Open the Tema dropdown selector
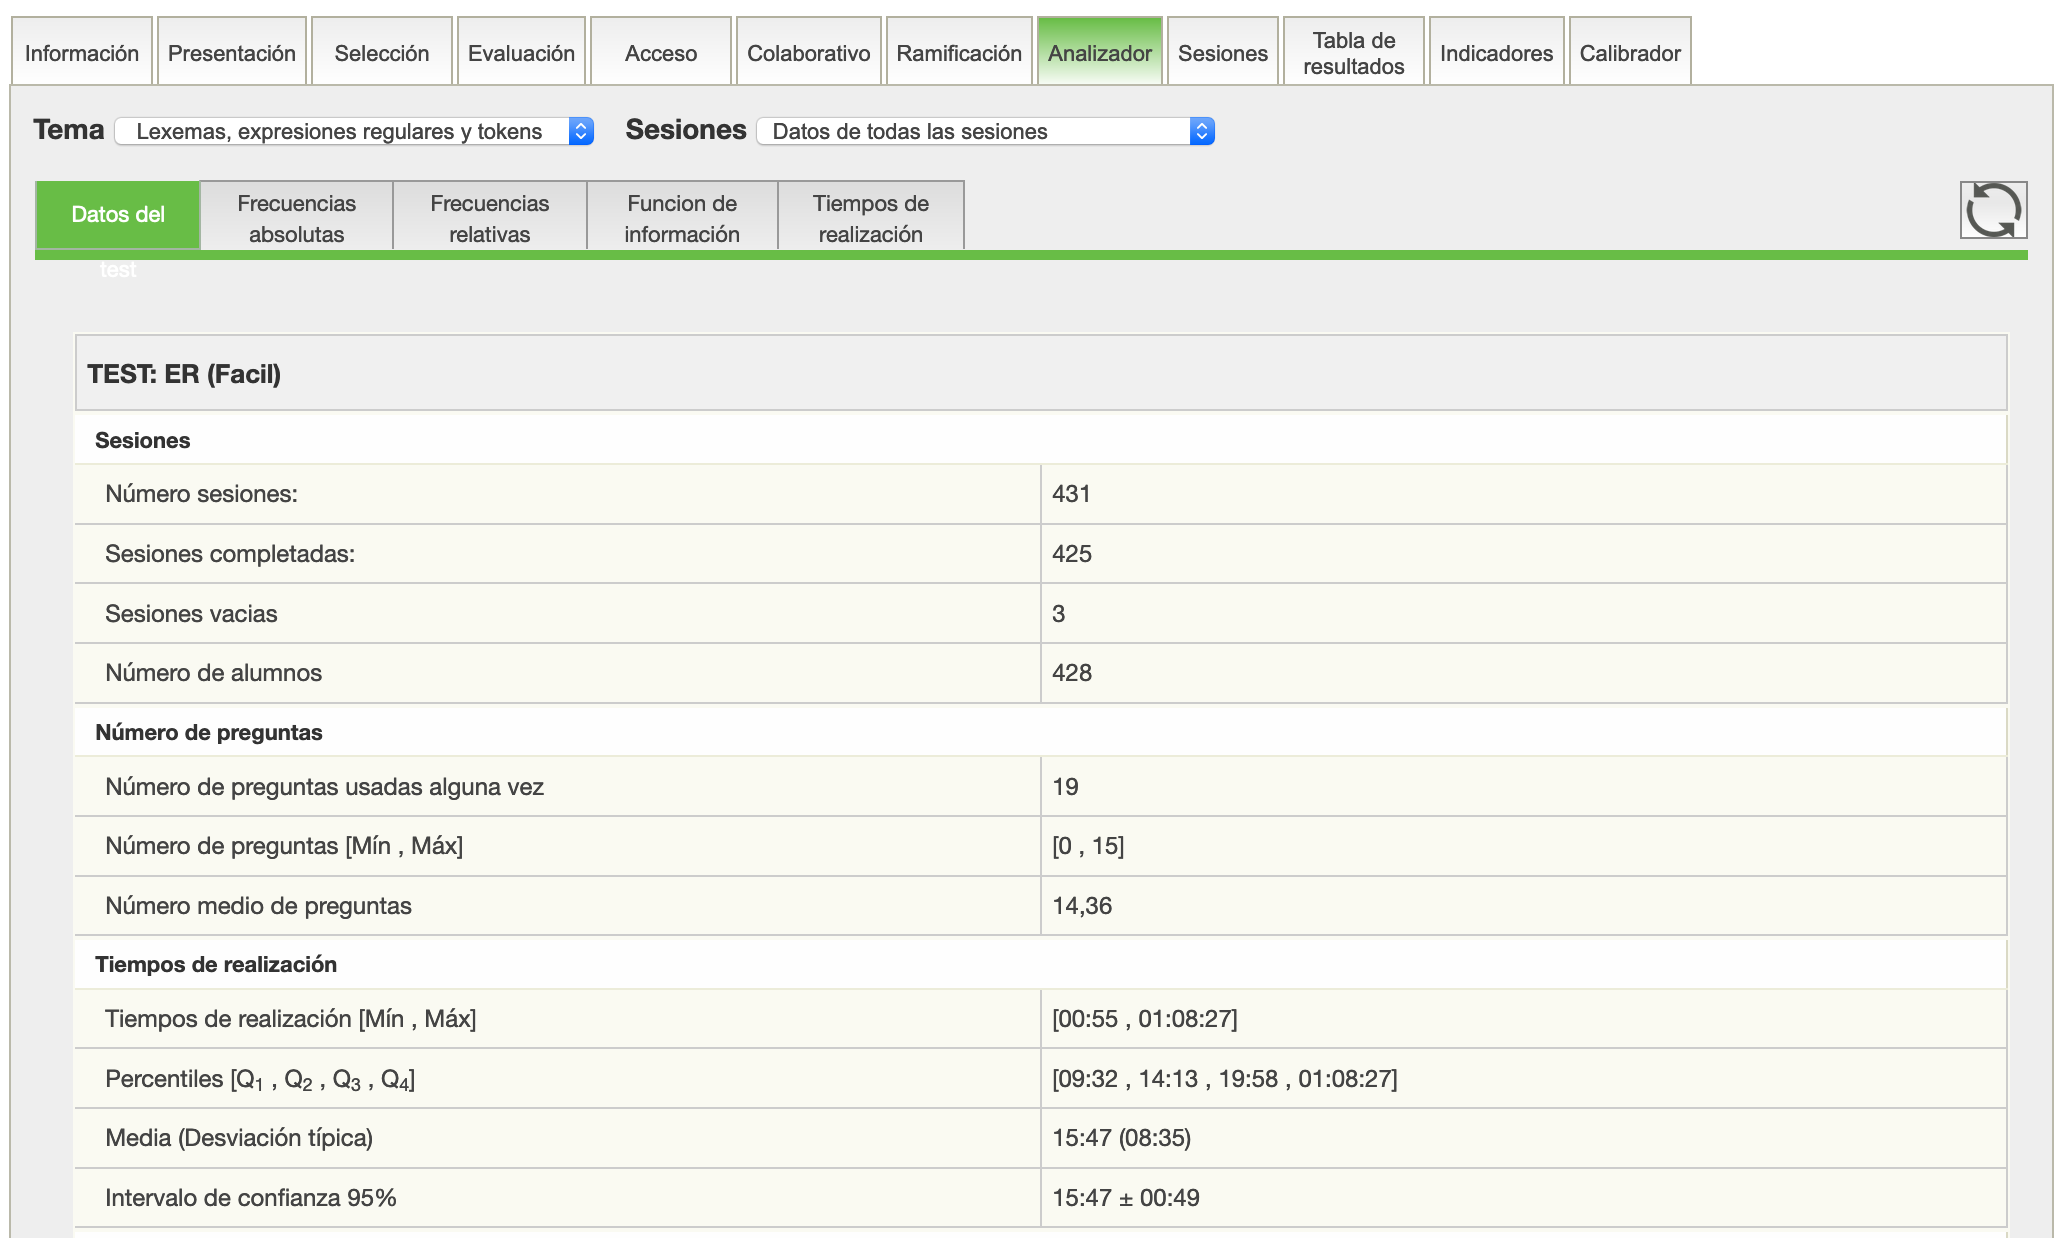 coord(354,131)
